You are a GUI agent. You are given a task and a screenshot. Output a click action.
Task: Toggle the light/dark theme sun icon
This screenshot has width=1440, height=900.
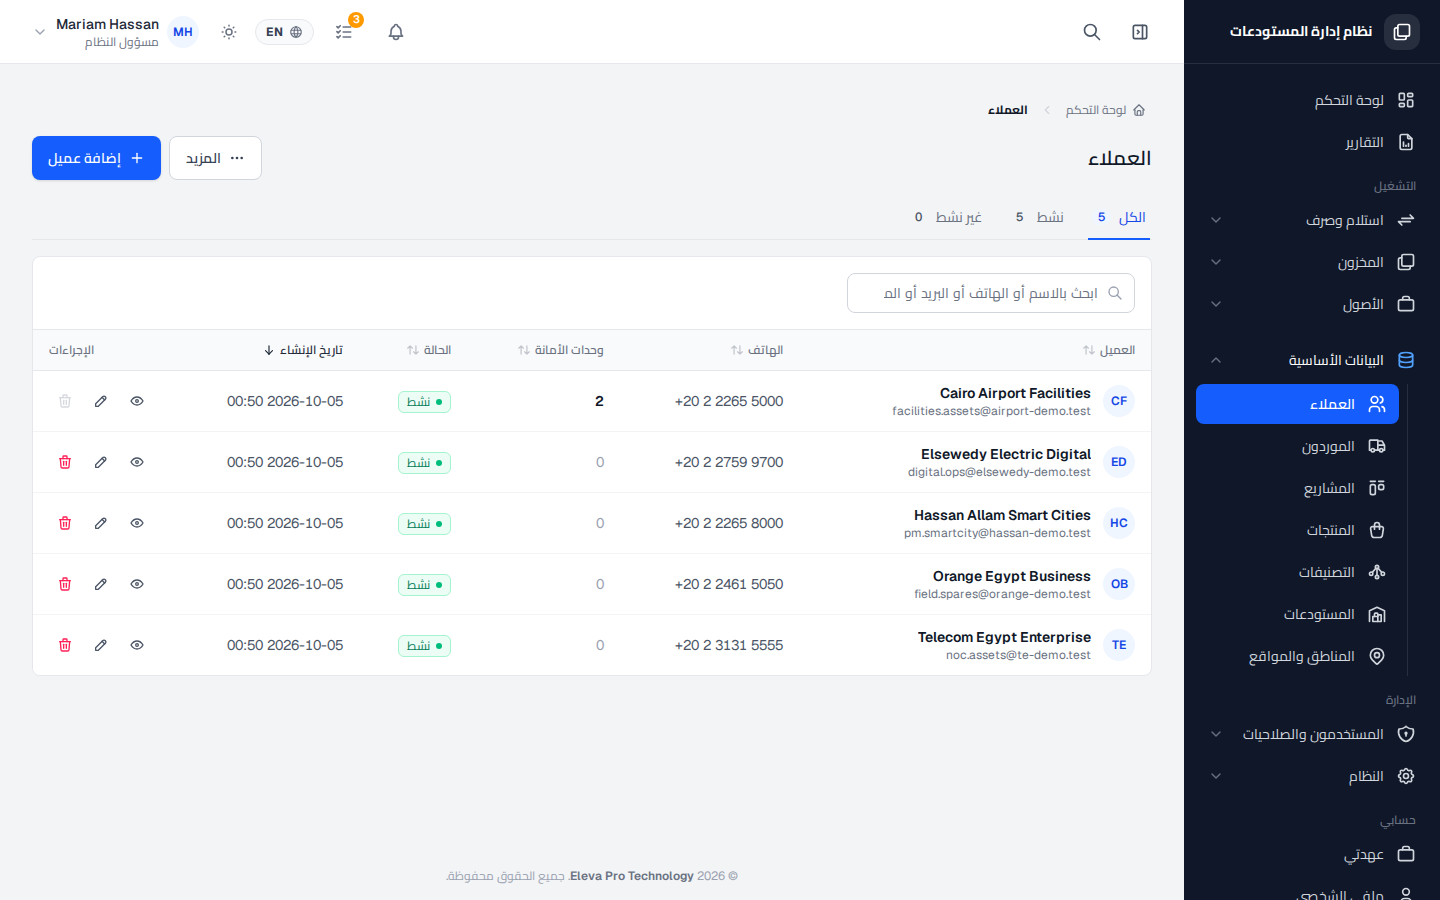(x=229, y=32)
